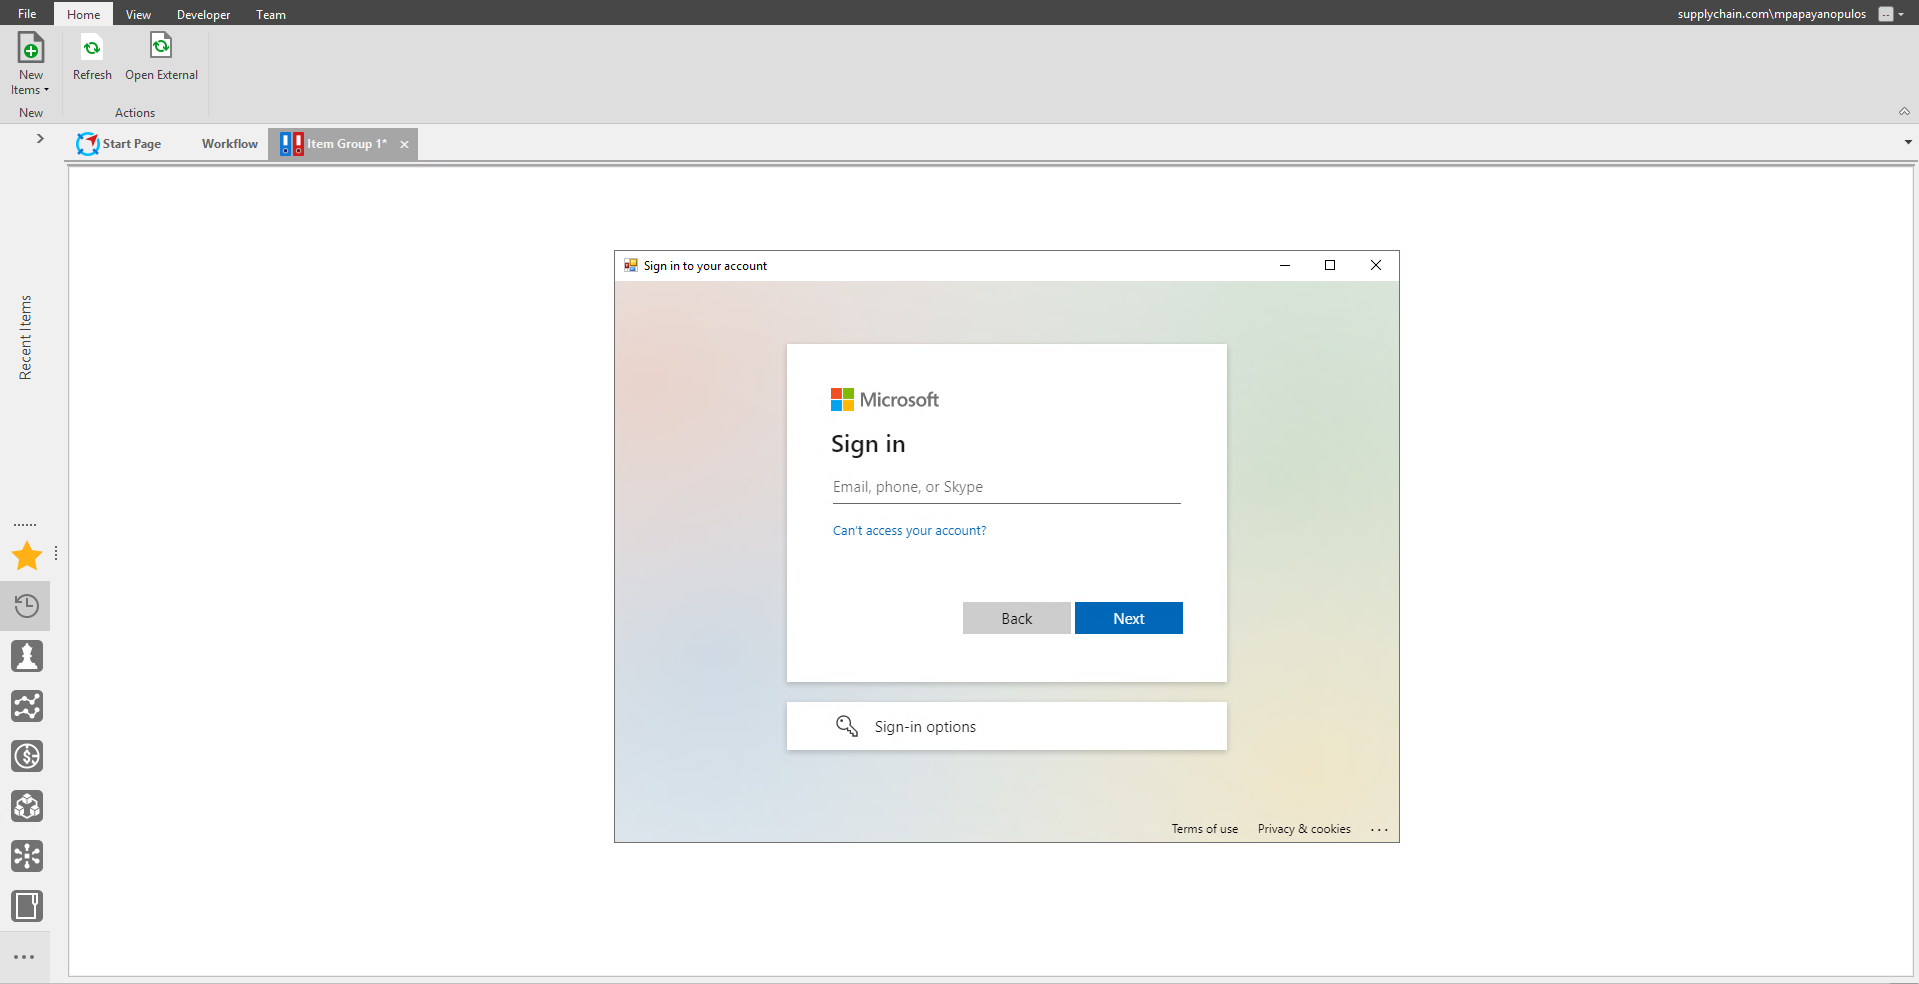Open the New Items dropdown
The width and height of the screenshot is (1919, 984).
[x=31, y=64]
